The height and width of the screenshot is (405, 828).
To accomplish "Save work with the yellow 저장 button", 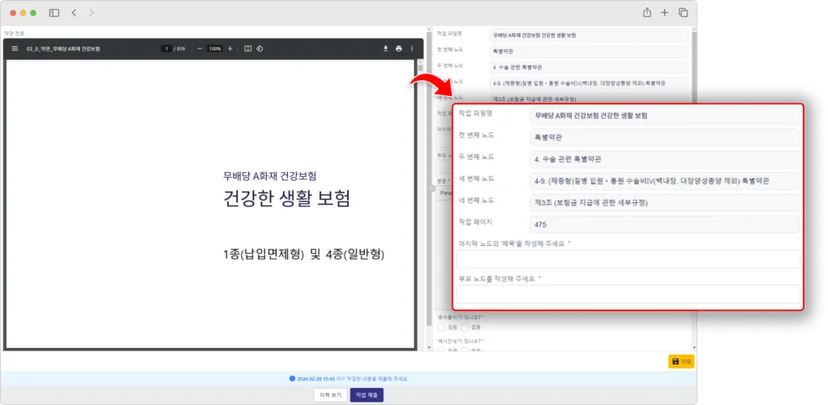I will 681,361.
